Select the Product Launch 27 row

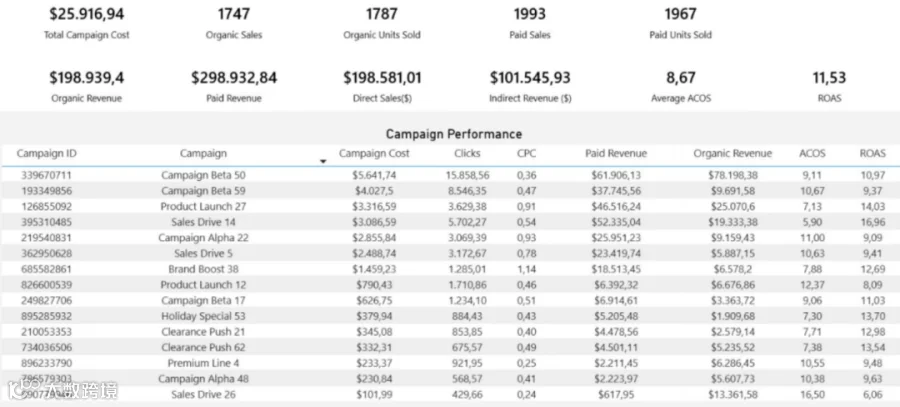coord(450,206)
